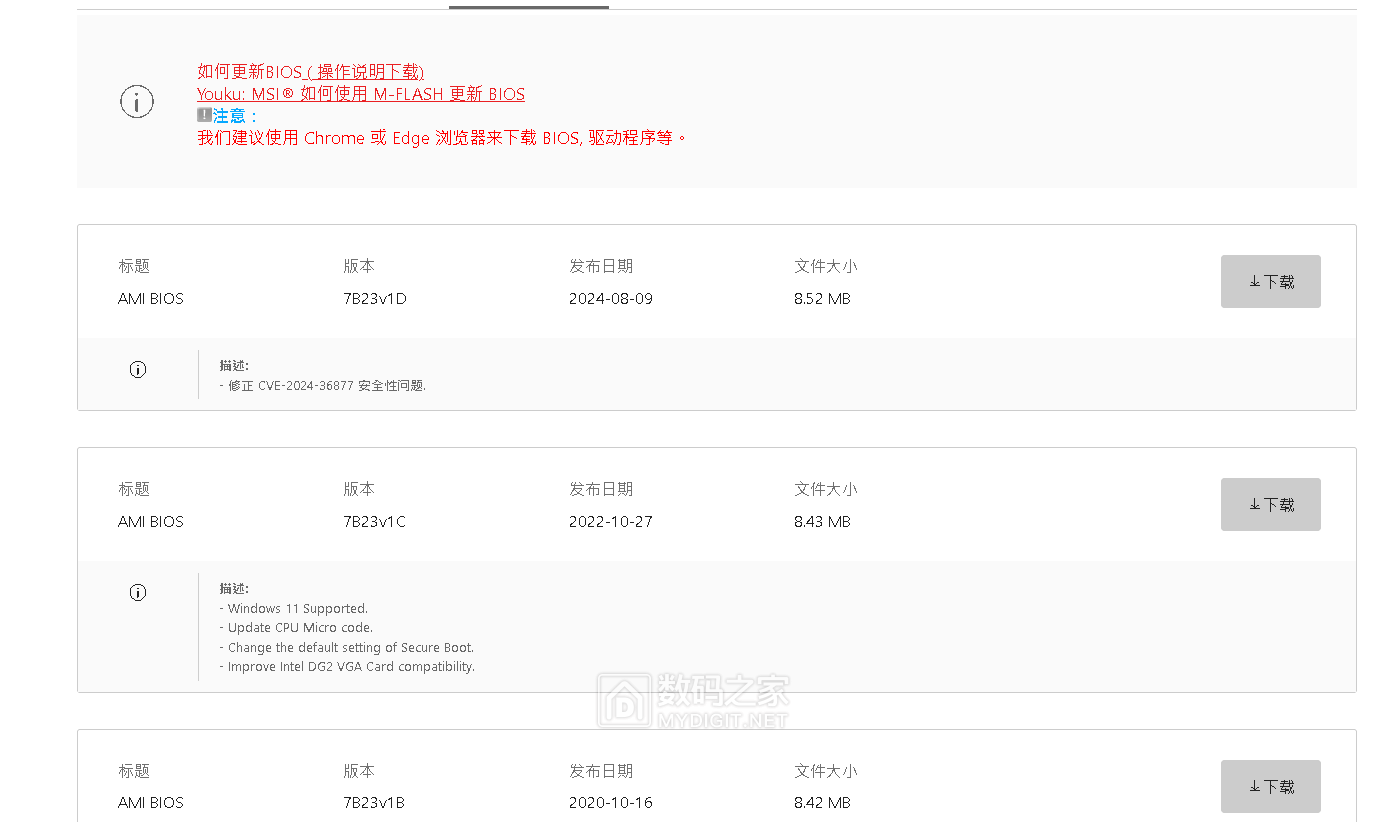Click the 数码之家 house watermark logo
This screenshot has width=1389, height=822.
point(624,700)
